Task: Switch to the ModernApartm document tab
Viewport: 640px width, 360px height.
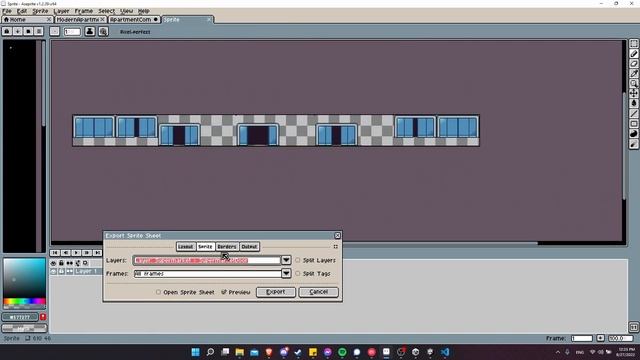Action: pos(80,19)
